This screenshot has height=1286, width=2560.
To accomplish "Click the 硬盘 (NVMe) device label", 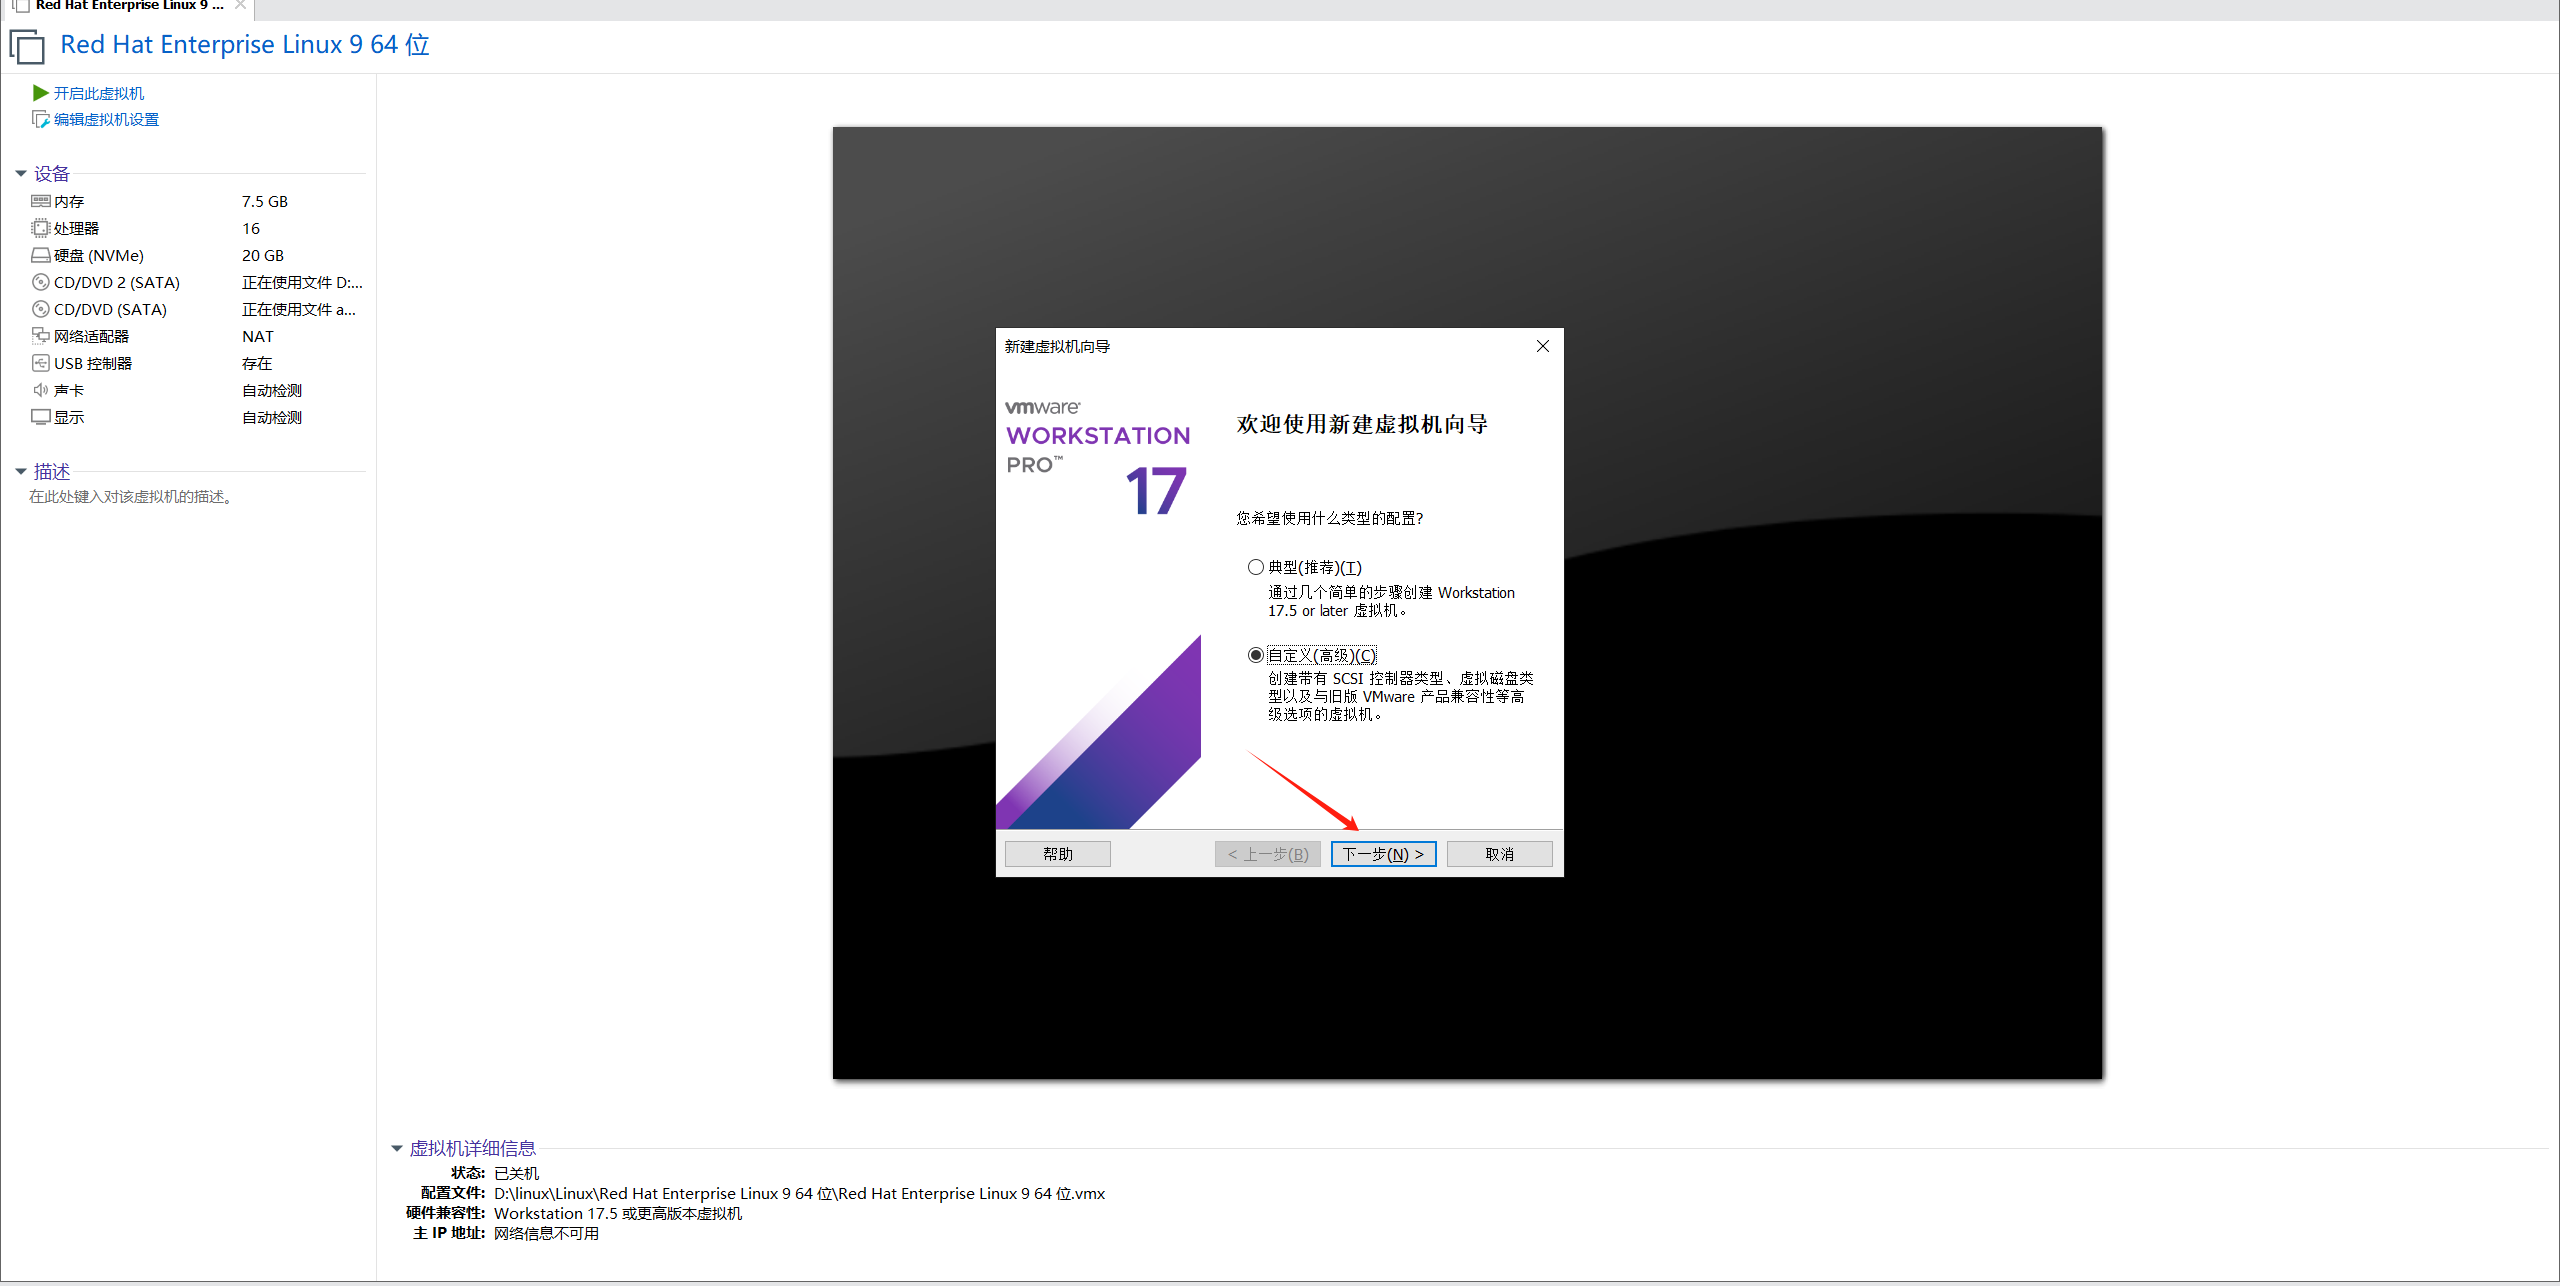I will tap(99, 255).
